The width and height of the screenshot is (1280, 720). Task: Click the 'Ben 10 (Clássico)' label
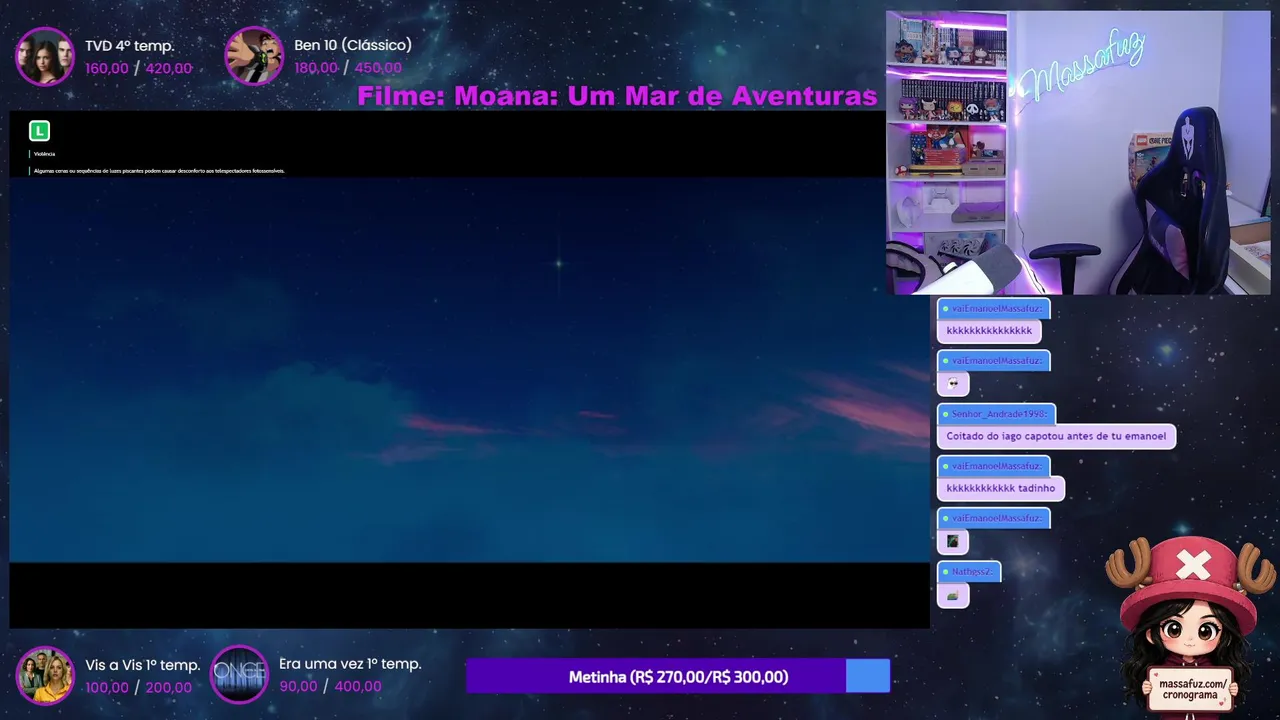[x=353, y=45]
